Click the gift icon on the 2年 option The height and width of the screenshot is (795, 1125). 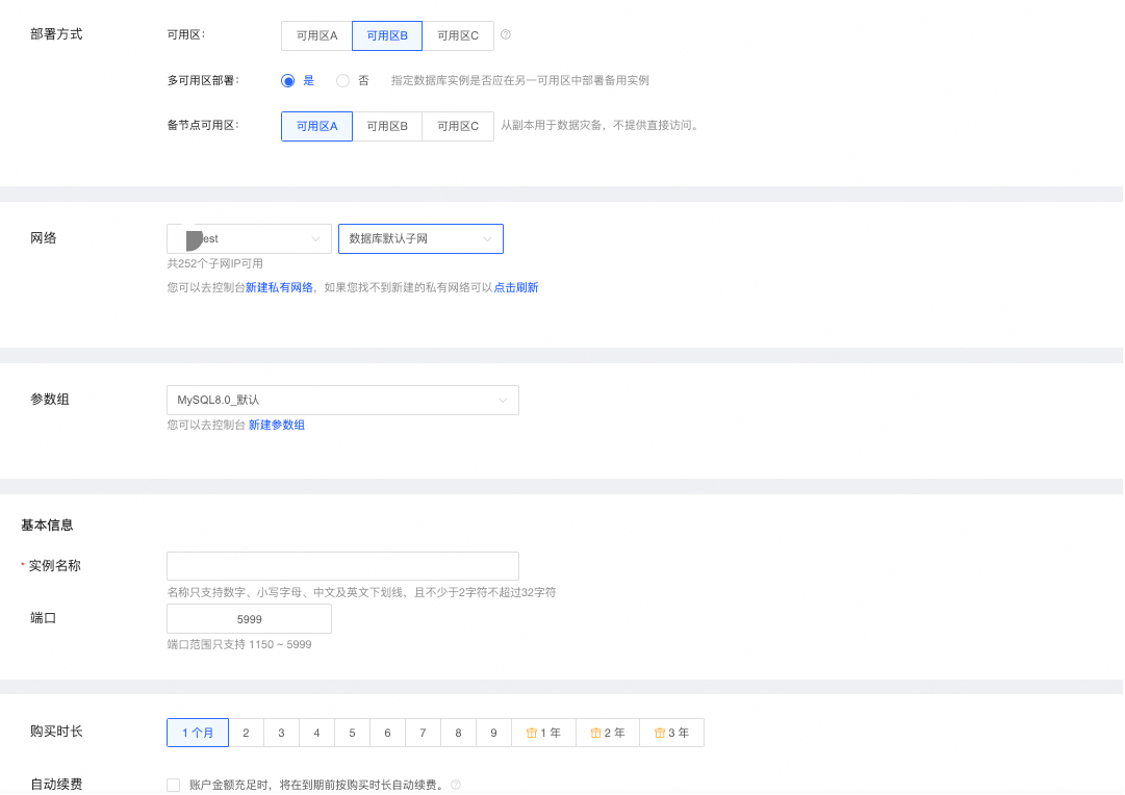pyautogui.click(x=594, y=732)
